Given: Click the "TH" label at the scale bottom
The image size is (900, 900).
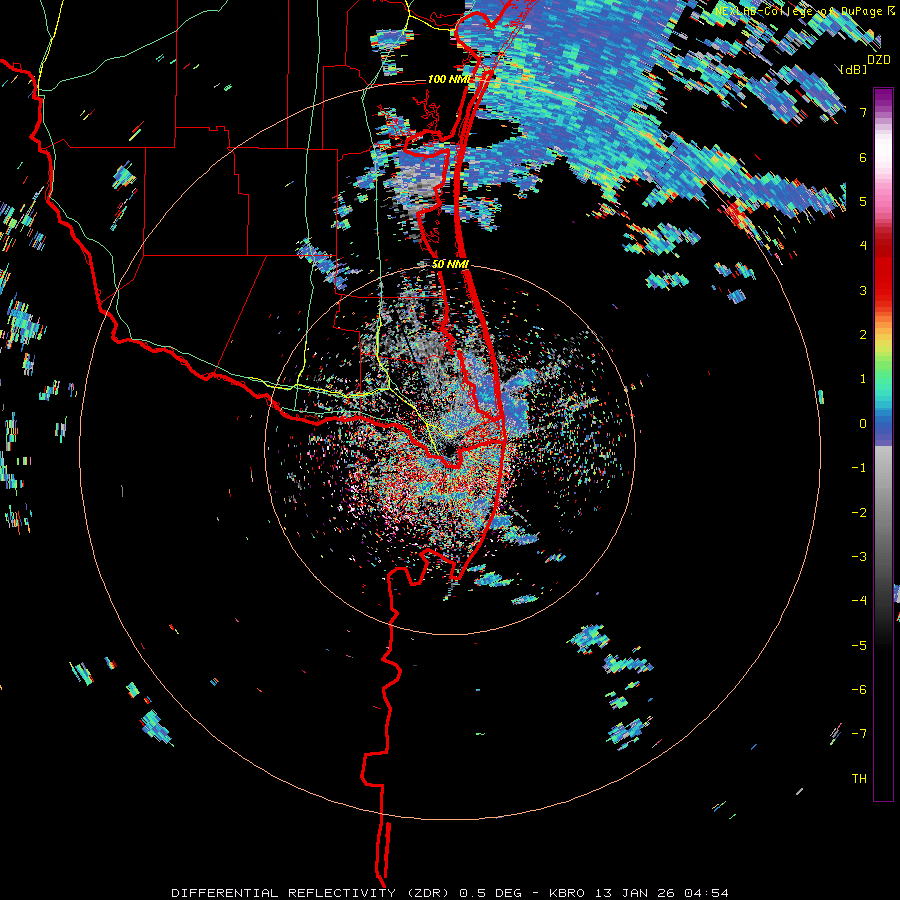Looking at the screenshot, I should coord(859,779).
